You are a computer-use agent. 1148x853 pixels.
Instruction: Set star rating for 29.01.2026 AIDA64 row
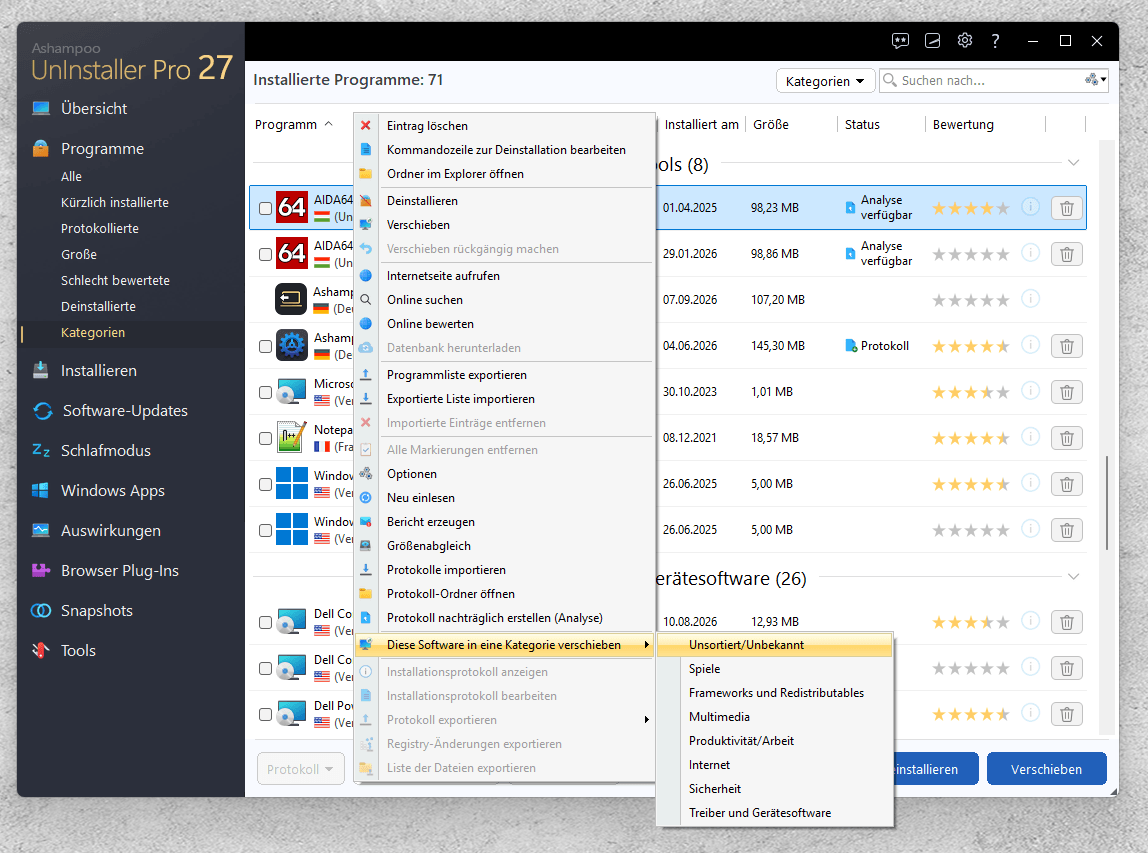970,255
